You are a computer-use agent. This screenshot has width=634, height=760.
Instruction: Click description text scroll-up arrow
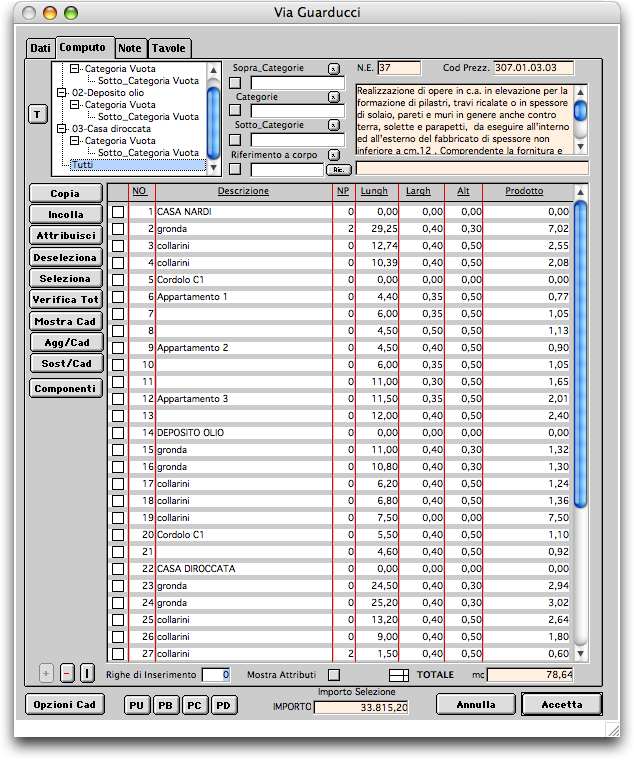pos(580,92)
